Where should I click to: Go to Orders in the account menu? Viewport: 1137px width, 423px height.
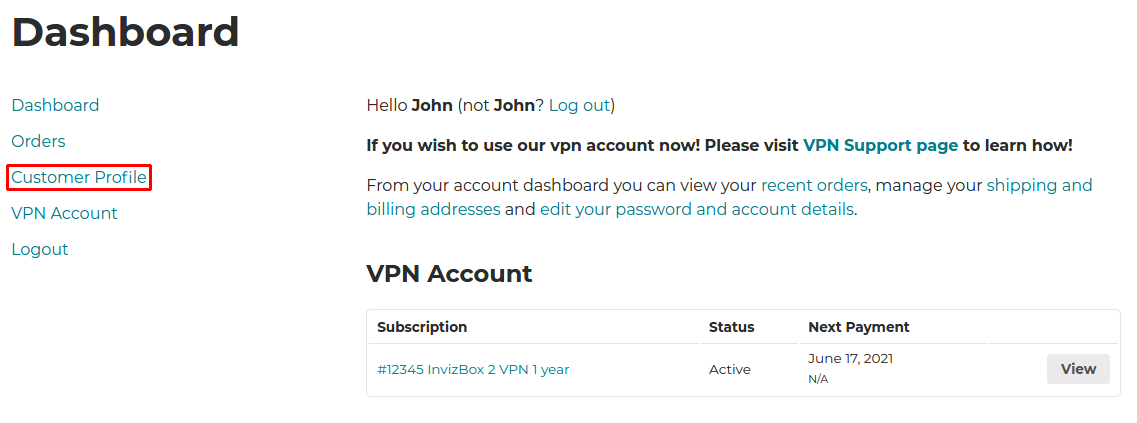[38, 141]
